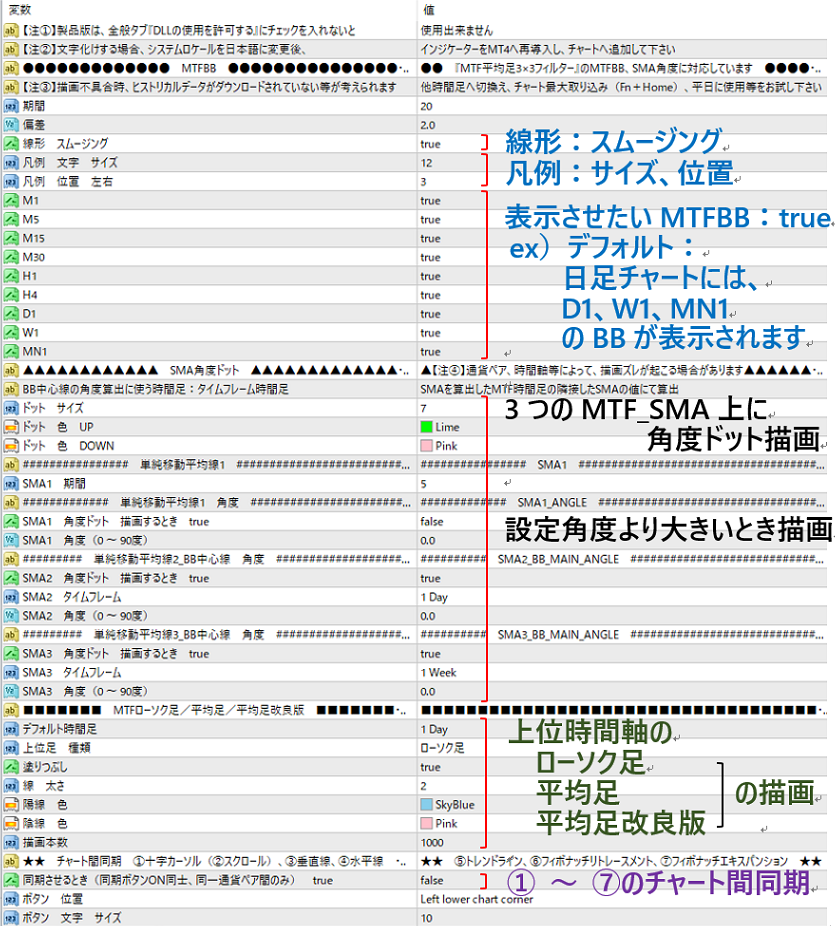
Task: Edit the 線 太さ value 2
Action: 423,787
